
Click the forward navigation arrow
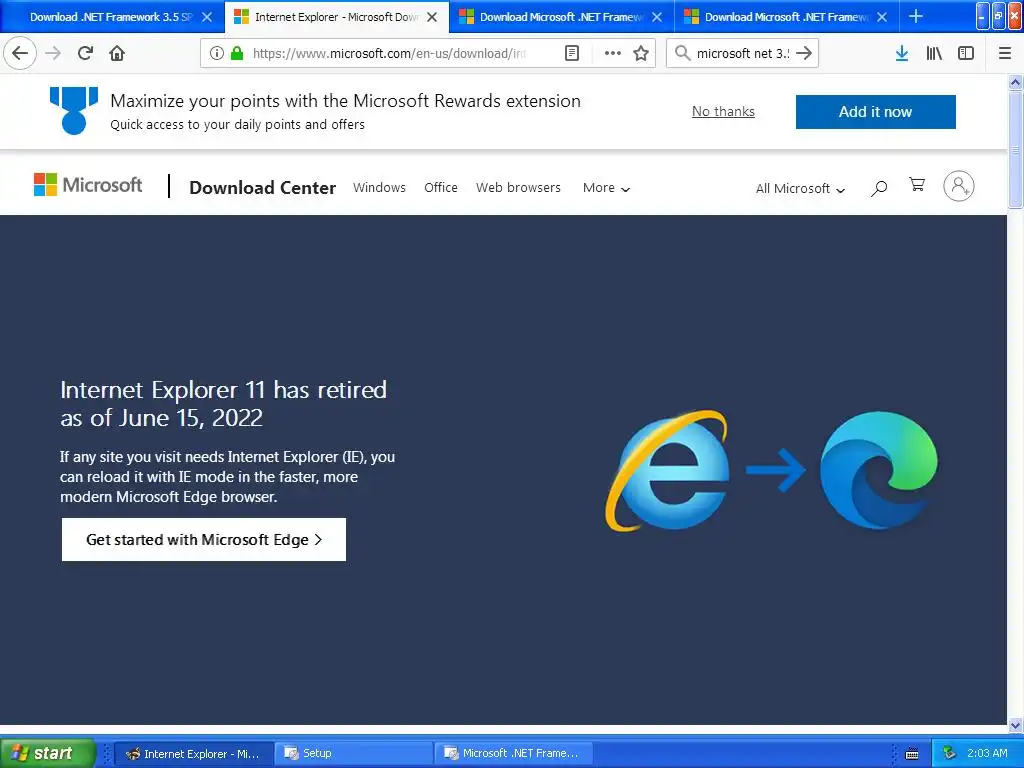point(53,53)
